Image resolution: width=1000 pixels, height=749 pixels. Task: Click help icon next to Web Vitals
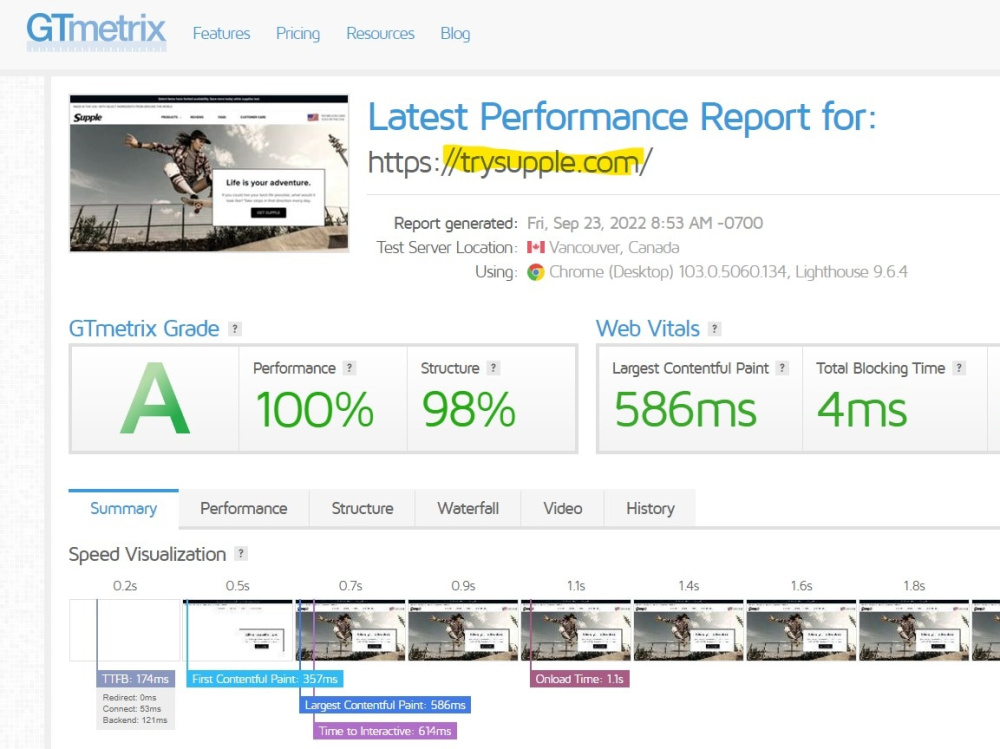[x=715, y=329]
